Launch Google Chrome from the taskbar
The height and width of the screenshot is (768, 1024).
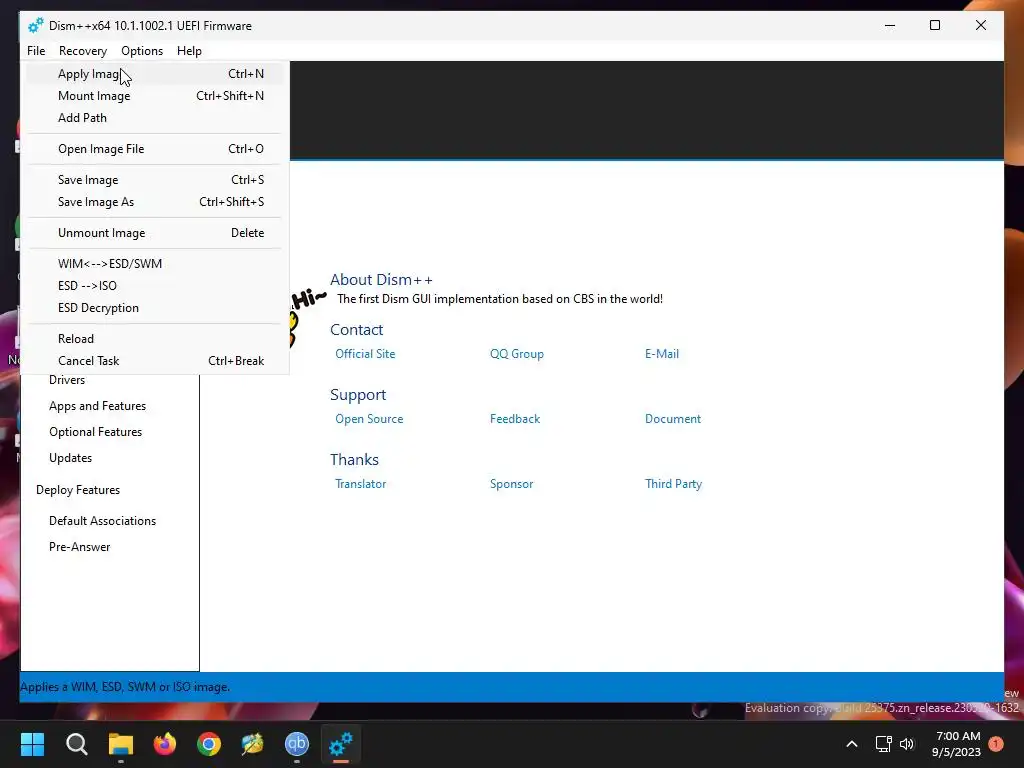pyautogui.click(x=209, y=743)
